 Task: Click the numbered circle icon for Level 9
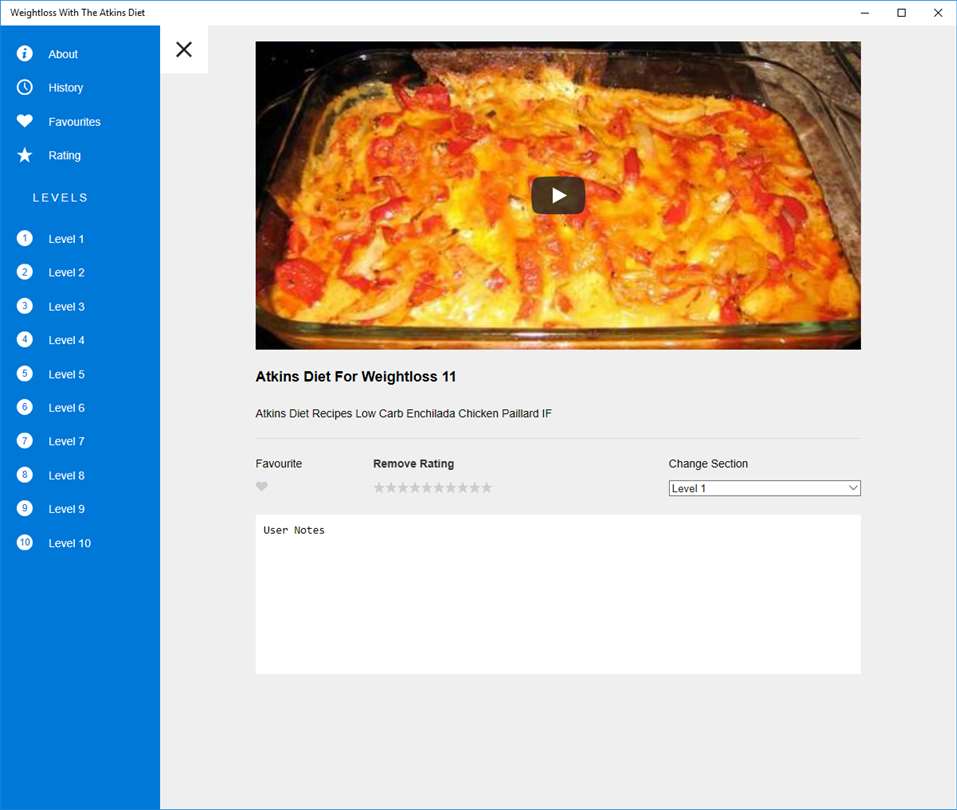(x=24, y=508)
